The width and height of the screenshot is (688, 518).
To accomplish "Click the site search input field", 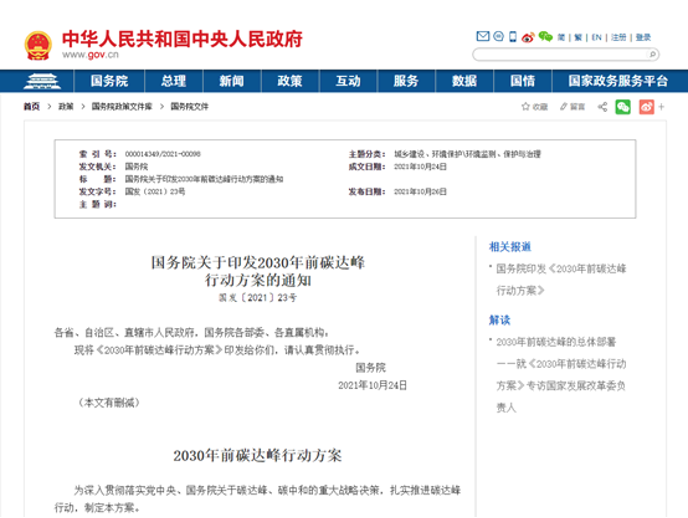I will coord(558,54).
